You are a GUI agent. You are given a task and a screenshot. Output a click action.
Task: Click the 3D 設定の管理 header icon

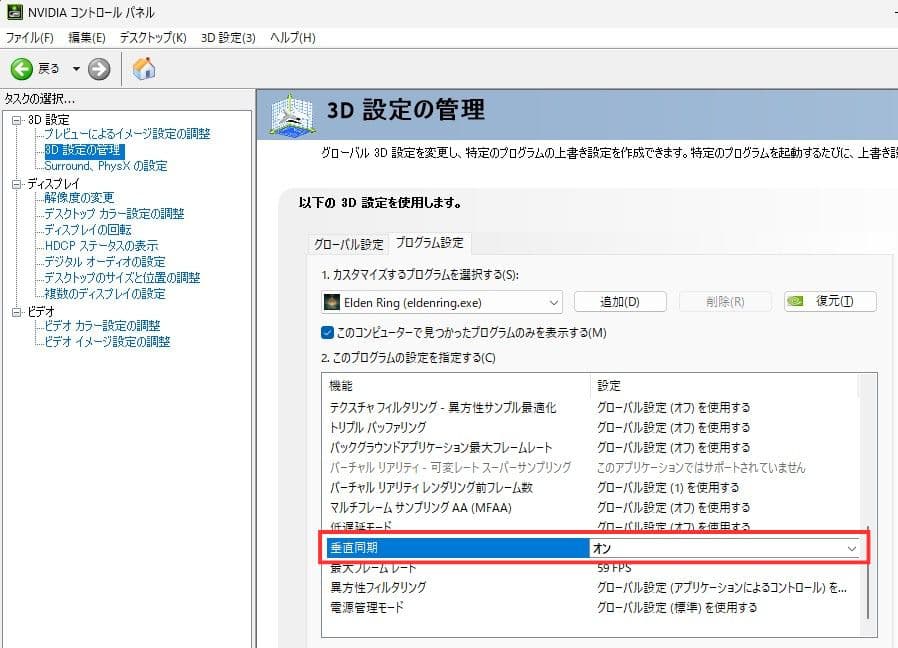coord(292,116)
